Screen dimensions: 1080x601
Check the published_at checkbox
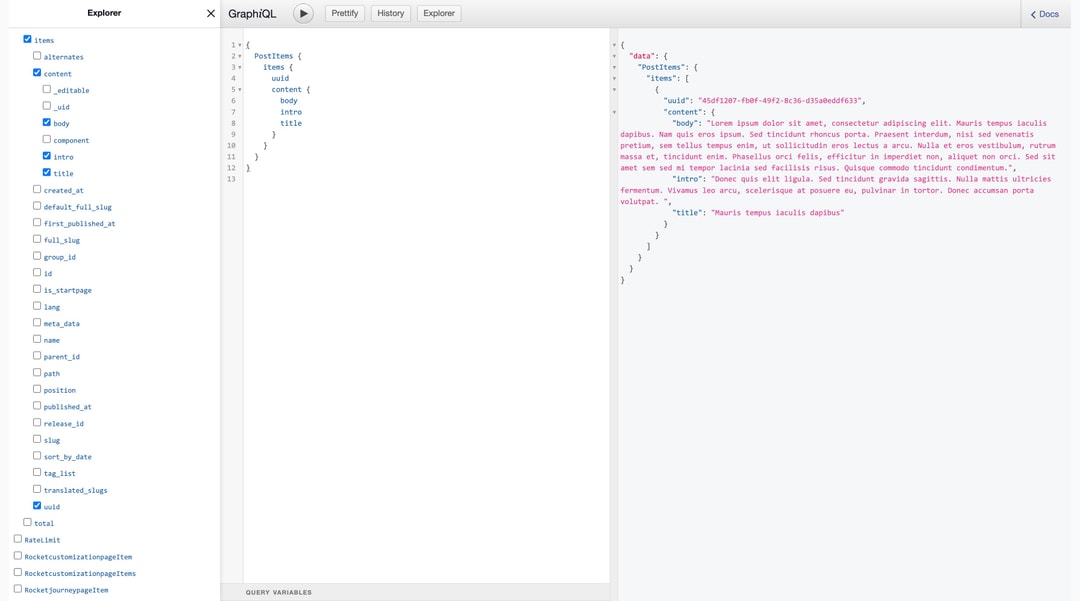point(37,405)
